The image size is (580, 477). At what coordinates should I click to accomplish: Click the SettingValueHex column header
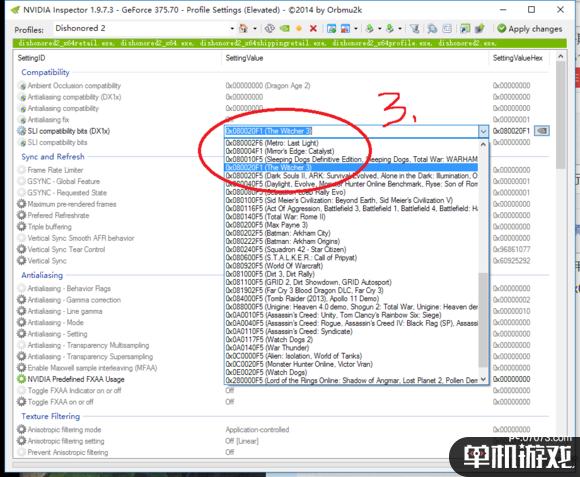coord(517,58)
